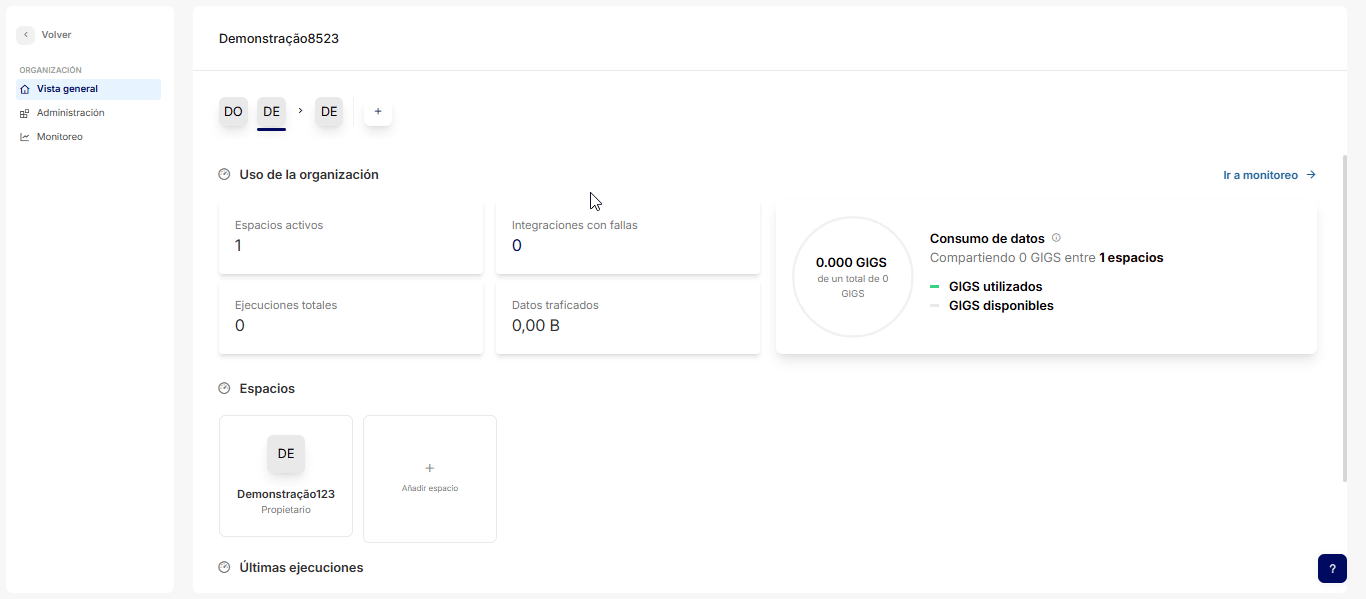1366x599 pixels.
Task: Expand the breadcrumb chevron between DE avatars
Action: tap(300, 111)
